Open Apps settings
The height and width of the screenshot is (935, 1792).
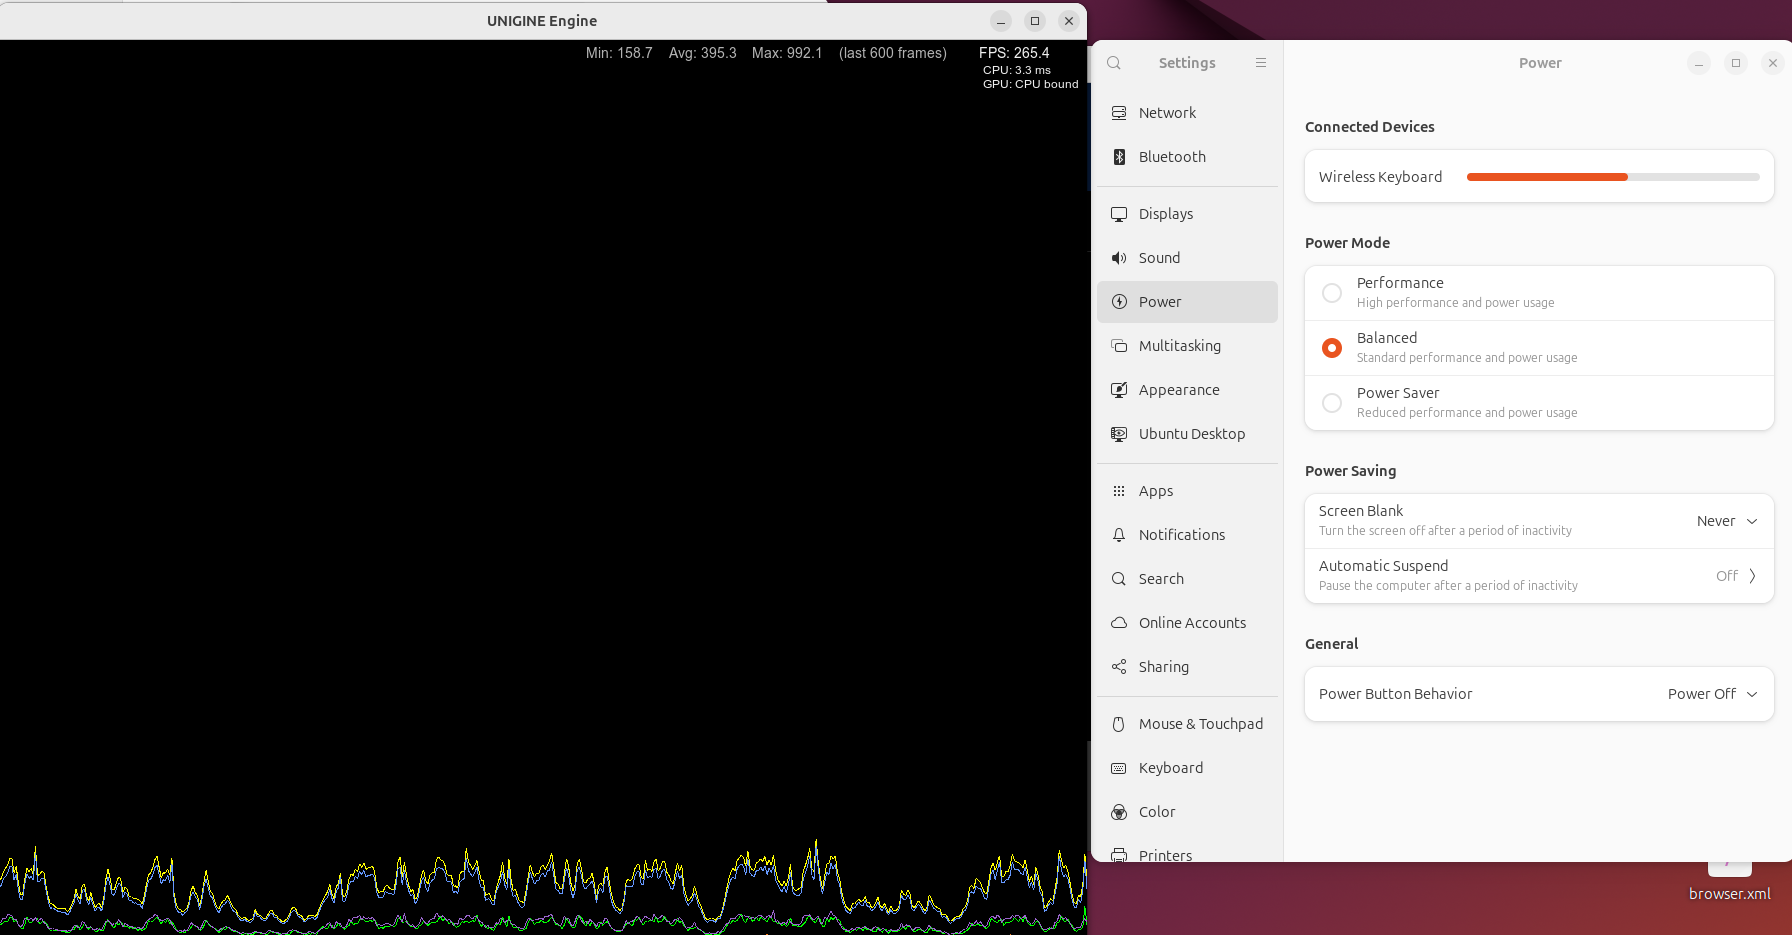[x=1187, y=491]
